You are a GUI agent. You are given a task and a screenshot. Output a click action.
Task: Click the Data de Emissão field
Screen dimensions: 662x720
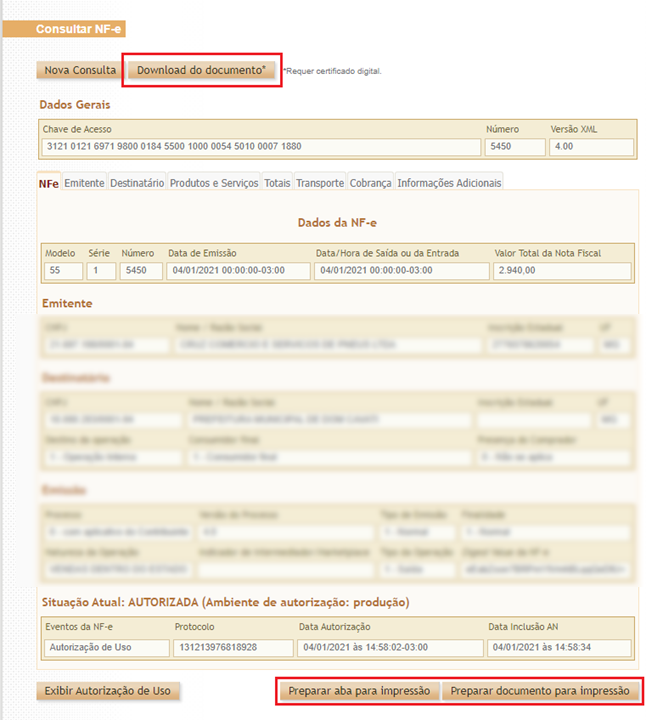[238, 271]
